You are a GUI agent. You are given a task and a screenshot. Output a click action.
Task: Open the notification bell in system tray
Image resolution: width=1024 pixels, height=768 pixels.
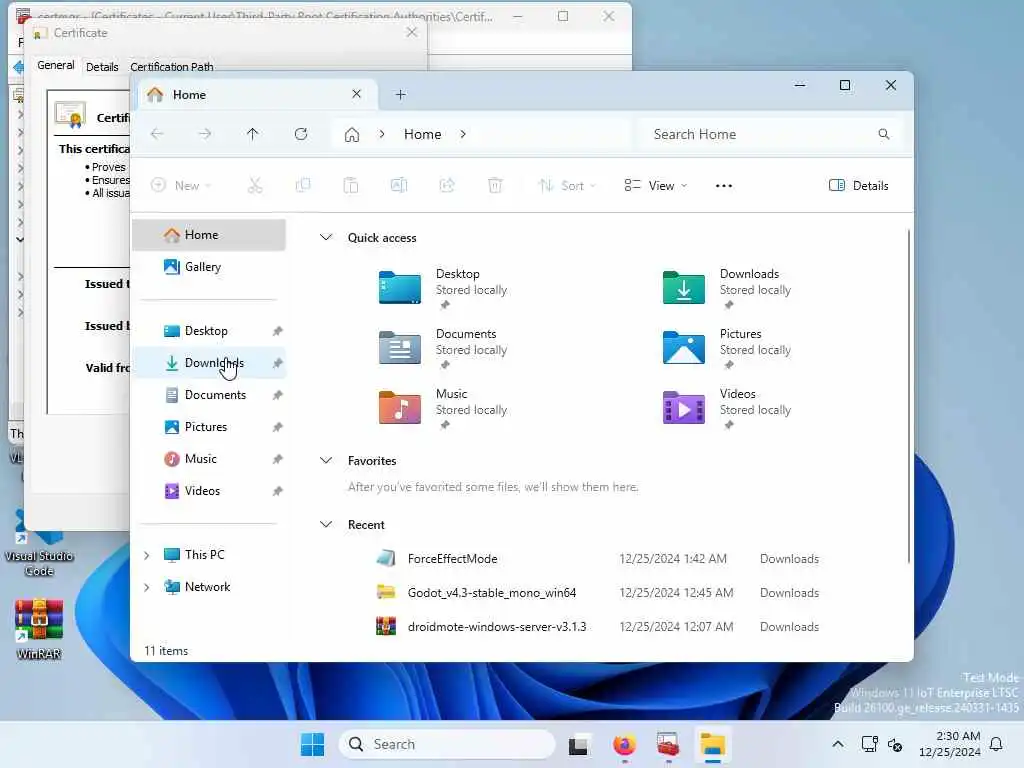point(997,744)
